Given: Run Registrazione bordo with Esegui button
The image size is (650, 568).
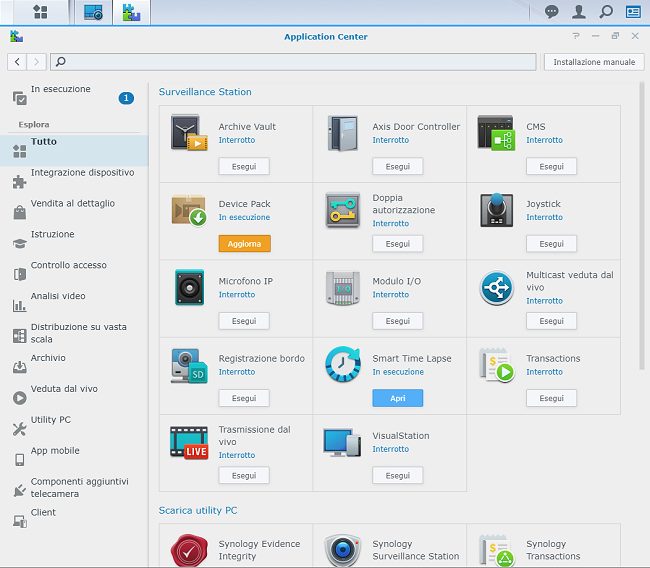Looking at the screenshot, I should (x=244, y=398).
